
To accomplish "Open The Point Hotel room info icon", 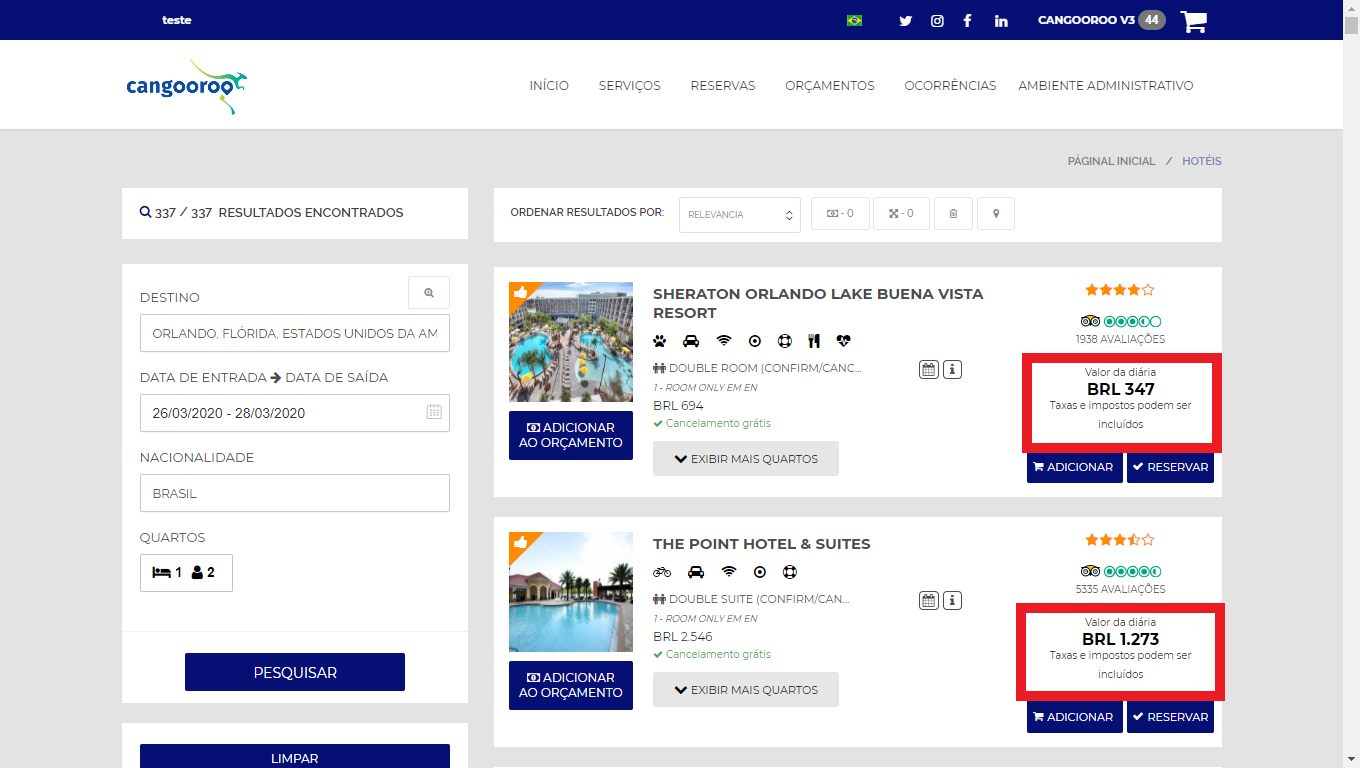I will [x=952, y=600].
